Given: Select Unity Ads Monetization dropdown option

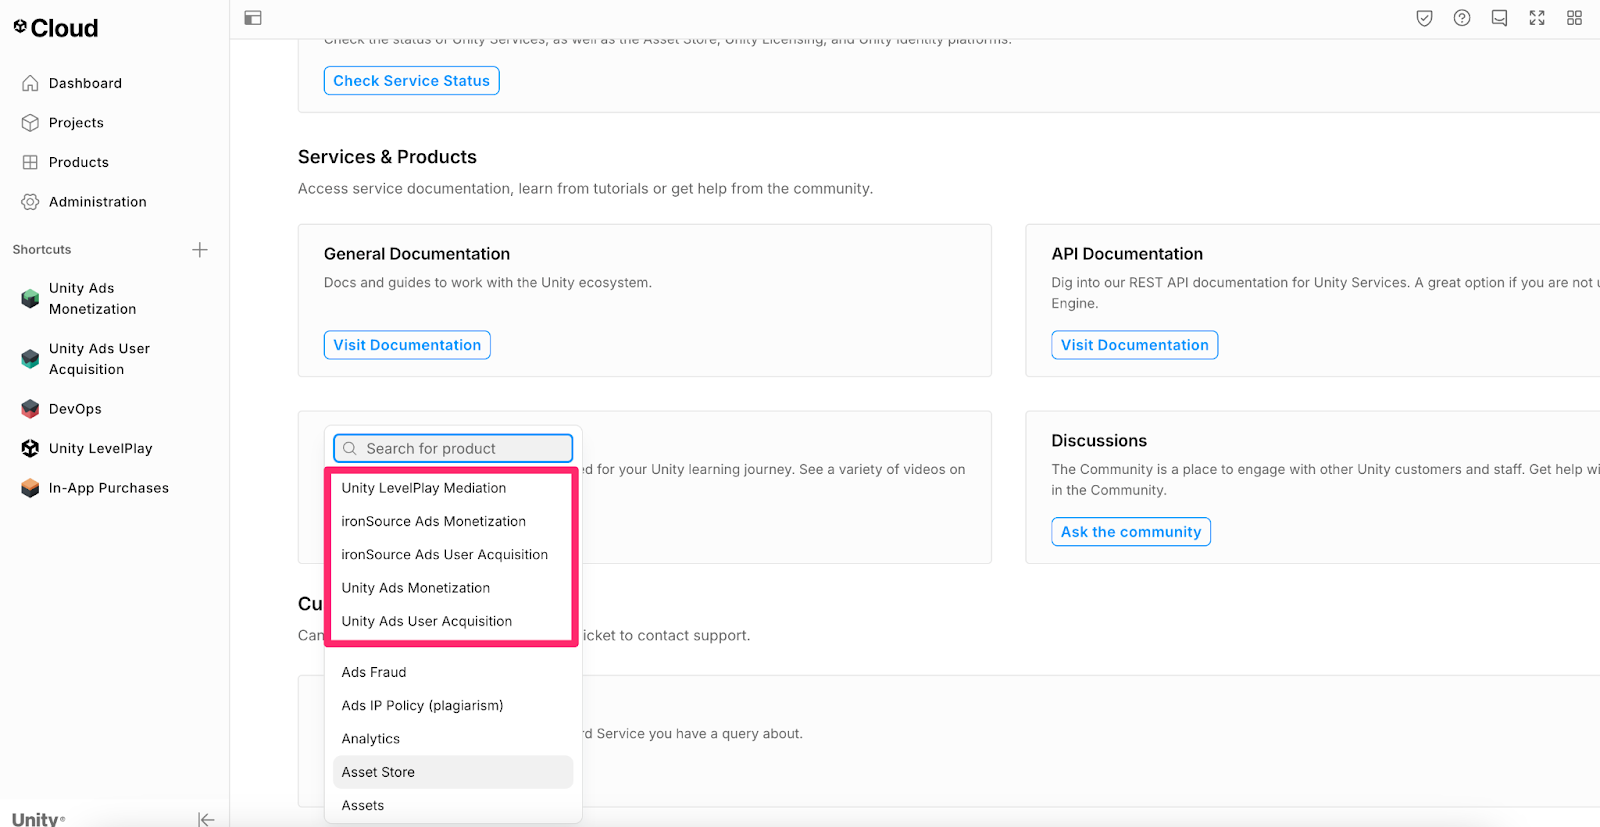Looking at the screenshot, I should click(453, 588).
